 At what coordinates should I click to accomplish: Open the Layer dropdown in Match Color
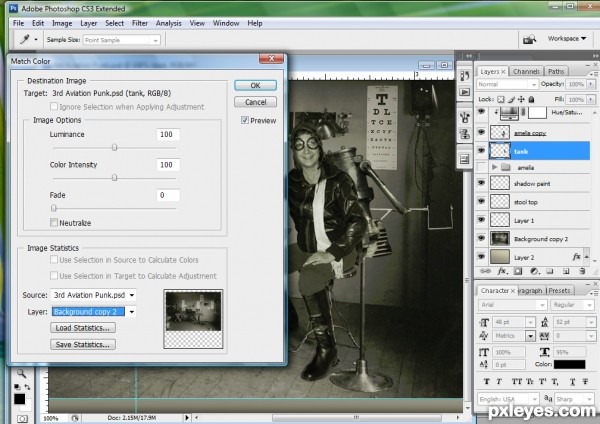(132, 312)
